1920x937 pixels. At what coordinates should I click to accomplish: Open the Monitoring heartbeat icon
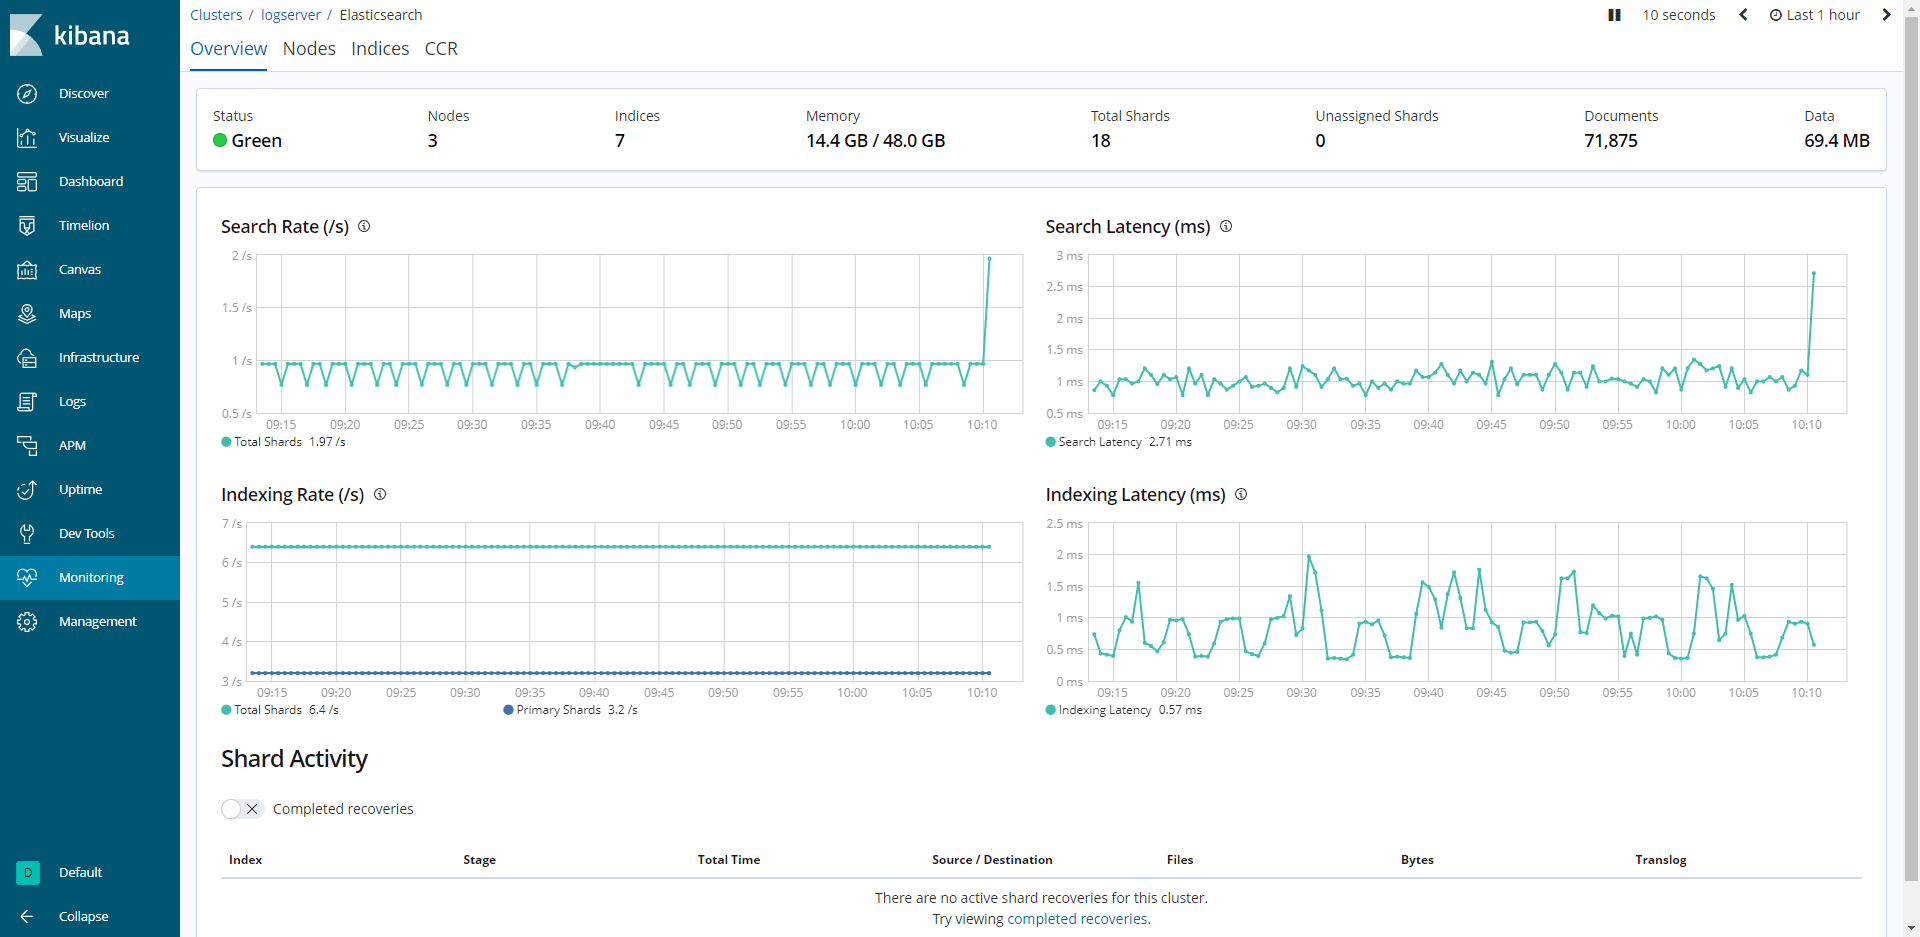[27, 577]
